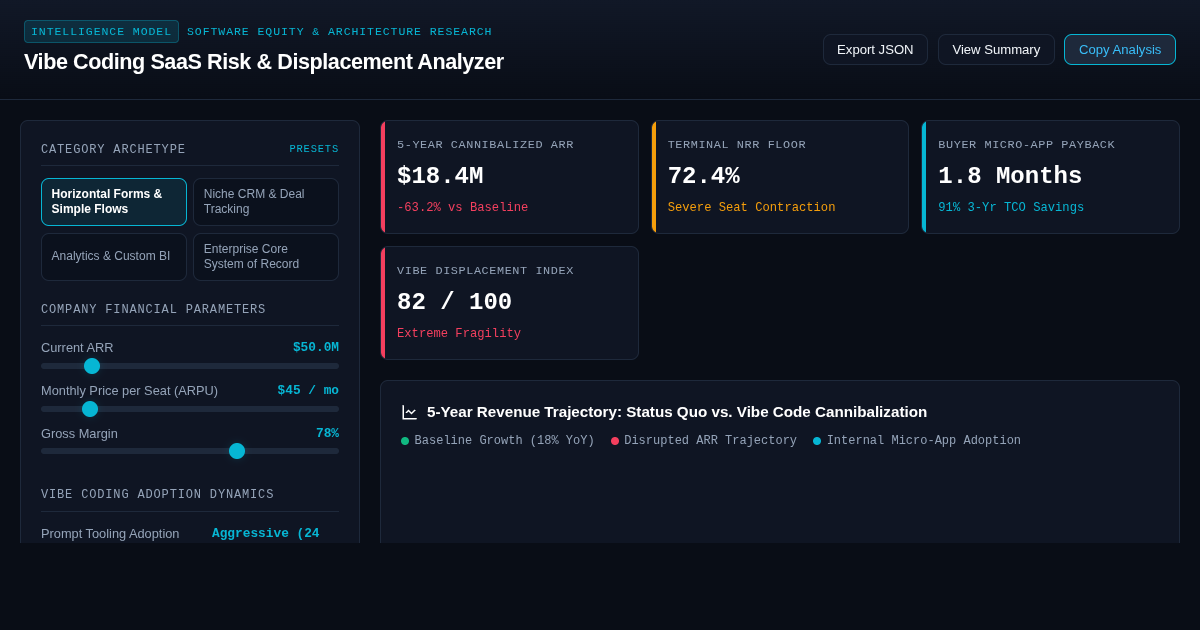Screen dimensions: 1200x630
Task: Click the Extreme Fragility label
Action: (459, 334)
